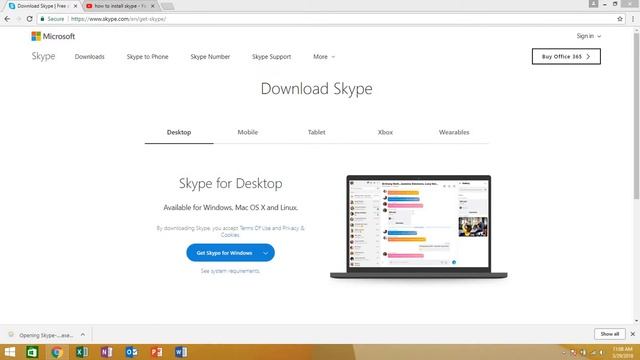640x360 pixels.
Task: Click the Secure padlock indicator
Action: (x=52, y=19)
